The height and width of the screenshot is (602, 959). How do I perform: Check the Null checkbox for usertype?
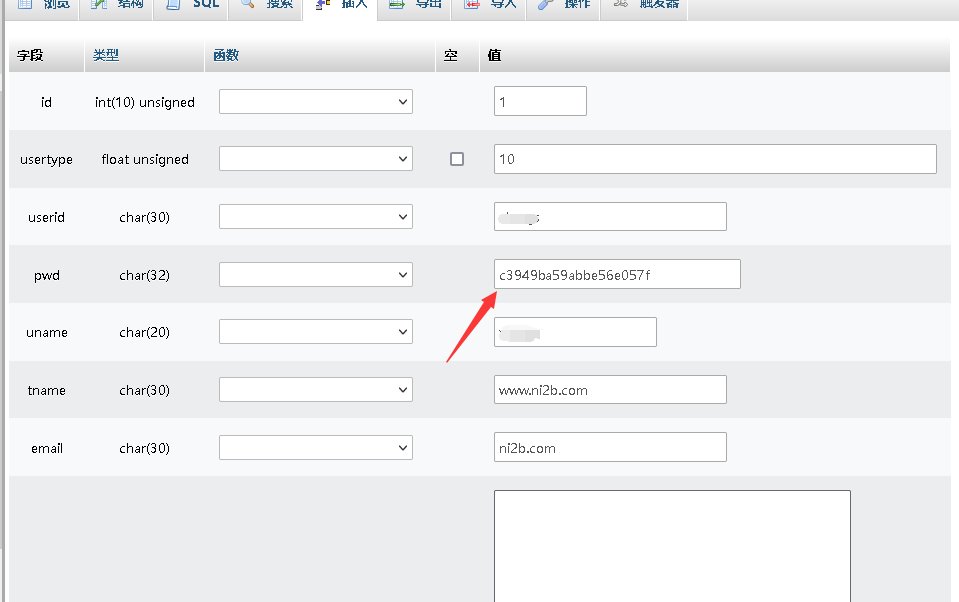457,159
